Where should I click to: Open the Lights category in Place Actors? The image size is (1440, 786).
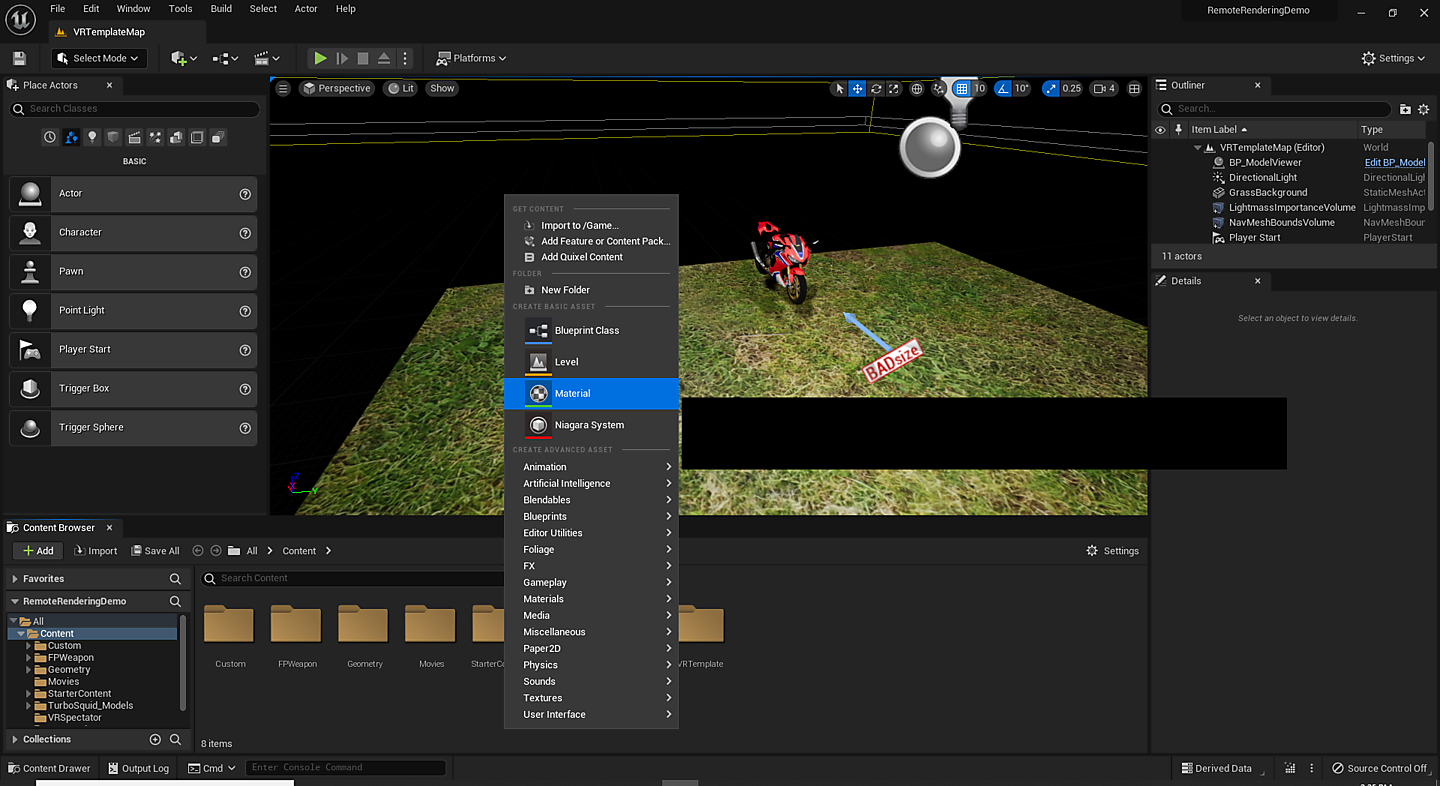tap(92, 137)
